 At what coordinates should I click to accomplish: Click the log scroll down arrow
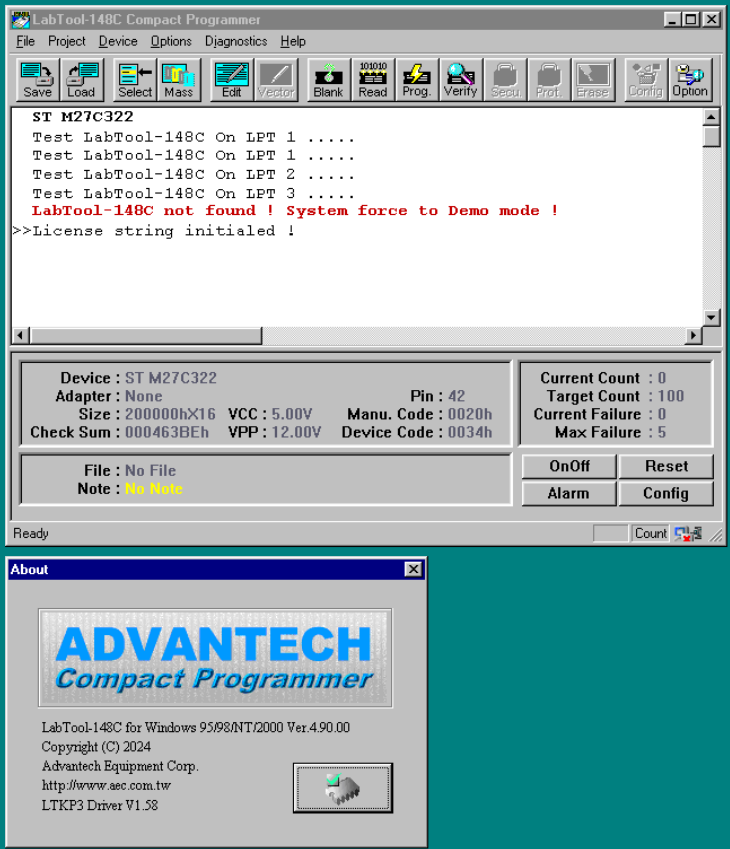point(712,317)
